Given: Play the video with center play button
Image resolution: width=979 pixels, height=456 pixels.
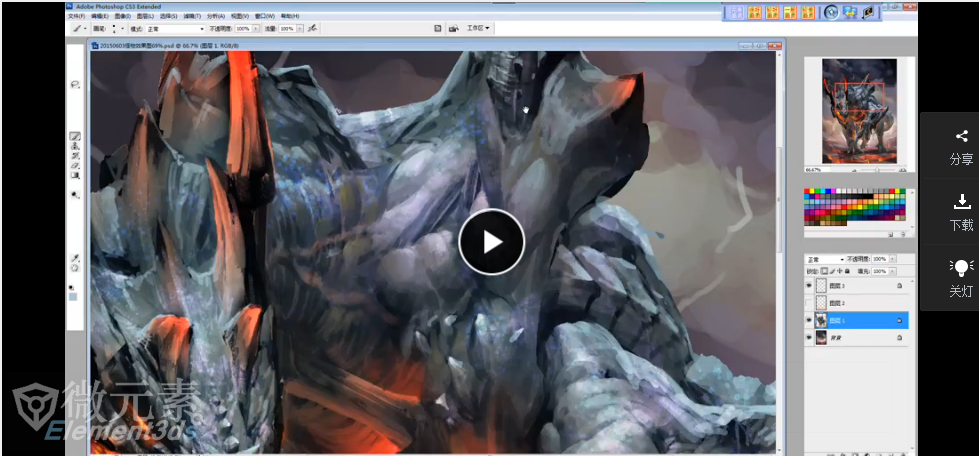Looking at the screenshot, I should pyautogui.click(x=491, y=242).
